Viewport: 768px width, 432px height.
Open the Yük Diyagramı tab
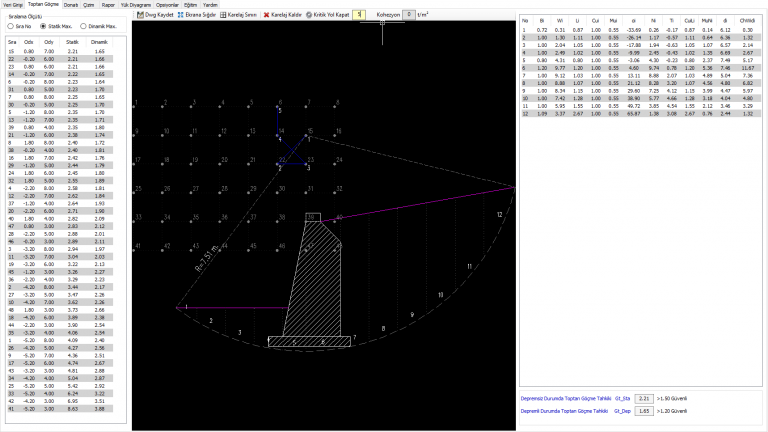pos(136,5)
